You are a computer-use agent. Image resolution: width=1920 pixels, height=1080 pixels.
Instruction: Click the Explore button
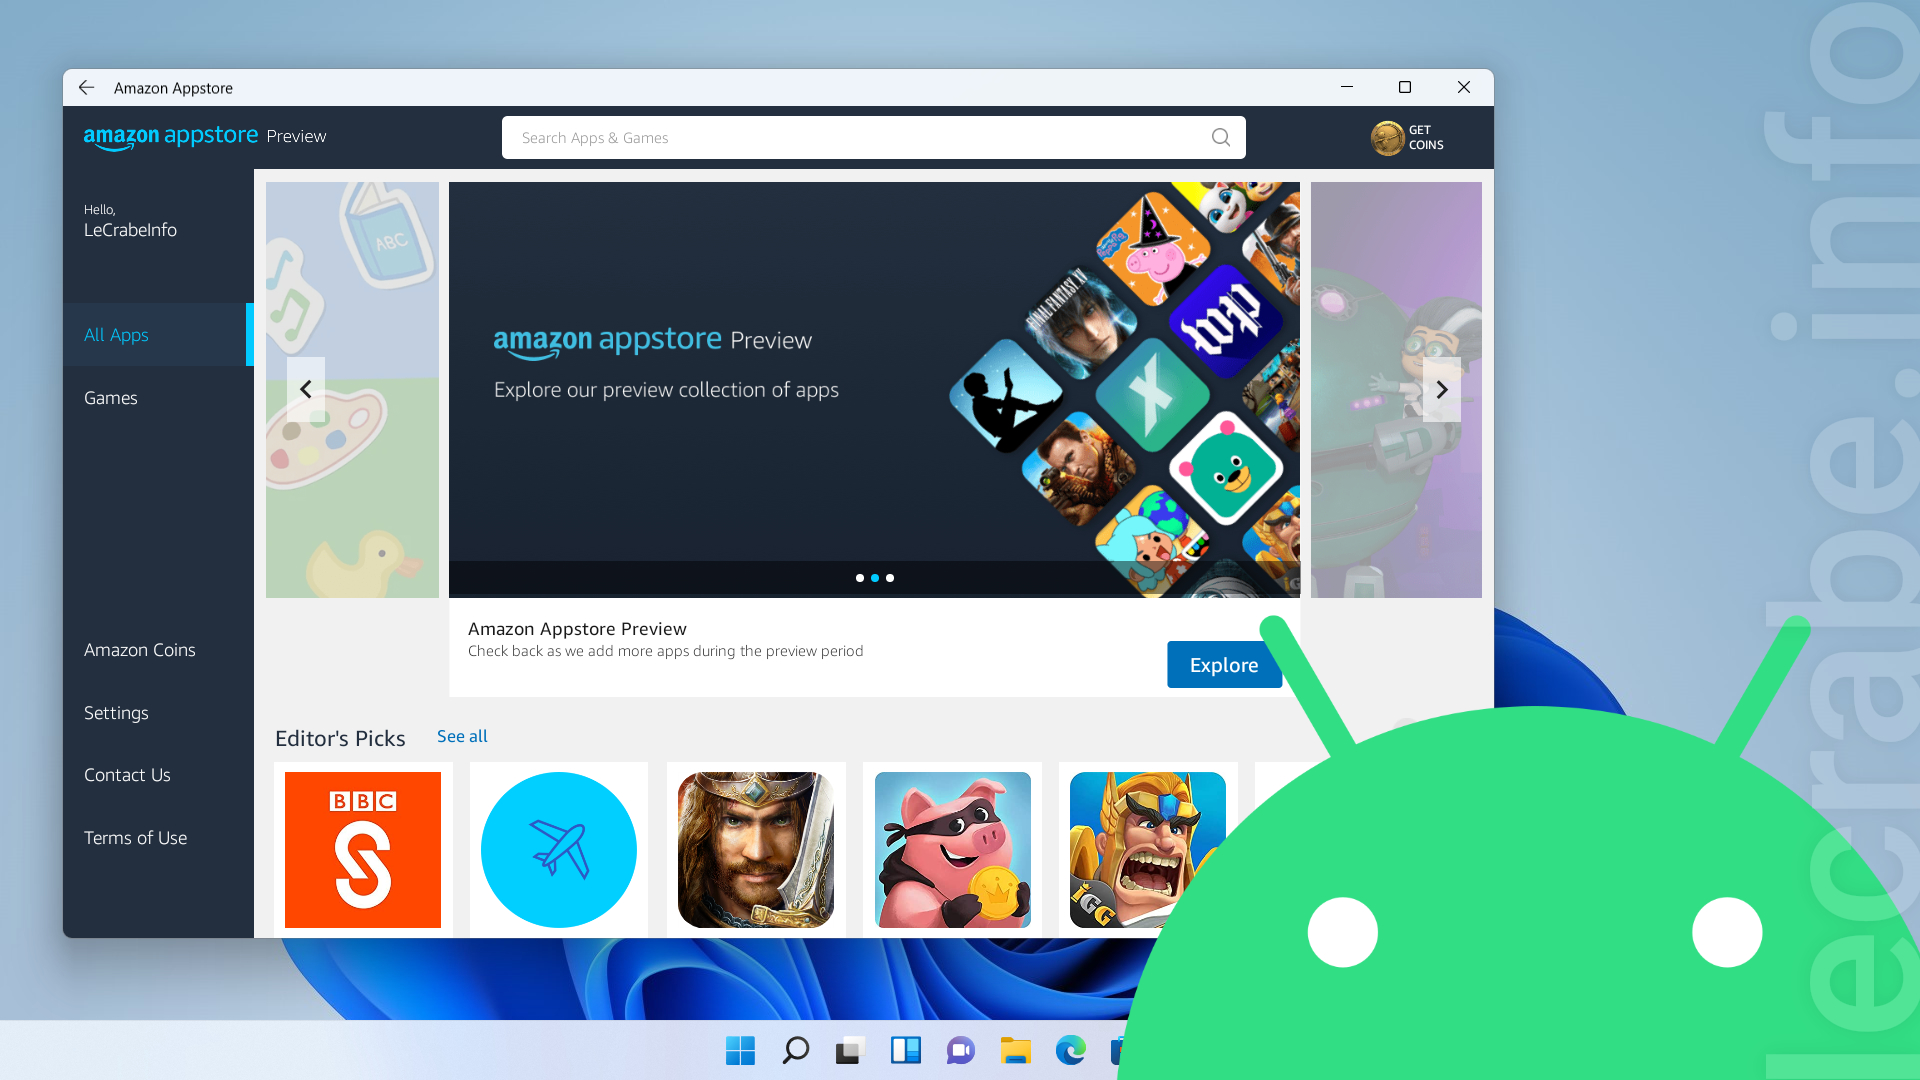point(1224,665)
